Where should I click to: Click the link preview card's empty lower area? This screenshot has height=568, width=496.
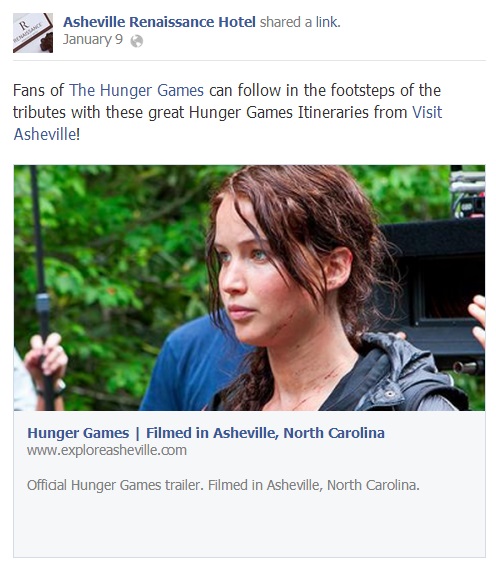[x=249, y=527]
